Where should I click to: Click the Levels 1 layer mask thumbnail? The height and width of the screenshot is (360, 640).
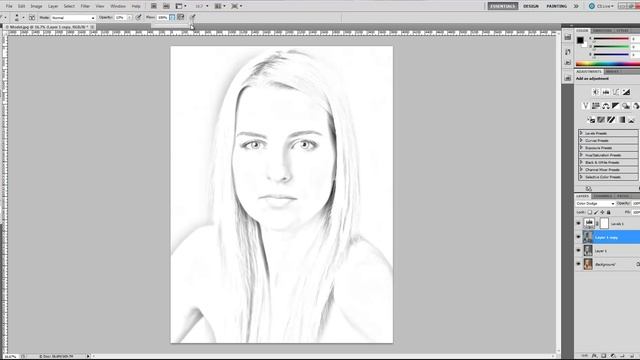(x=604, y=223)
